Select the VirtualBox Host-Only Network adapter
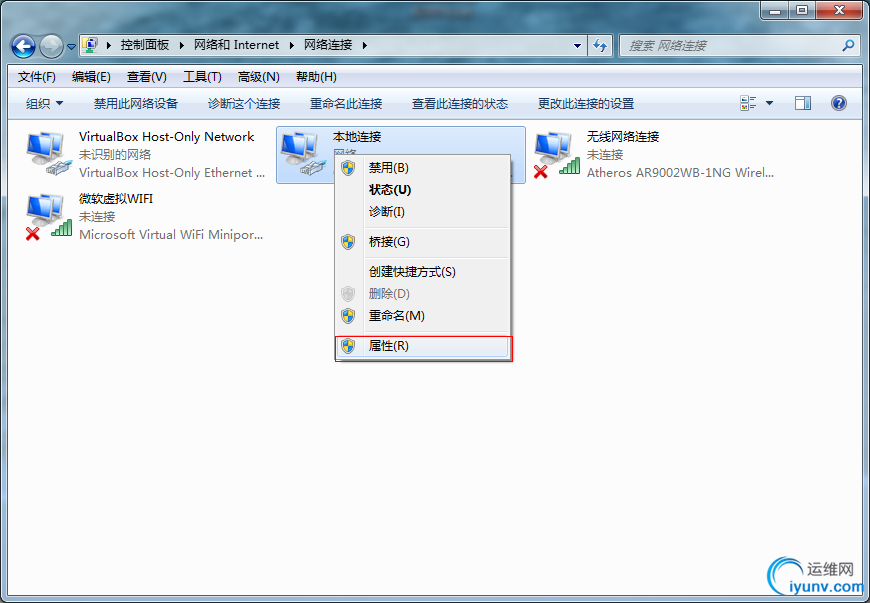 point(146,155)
